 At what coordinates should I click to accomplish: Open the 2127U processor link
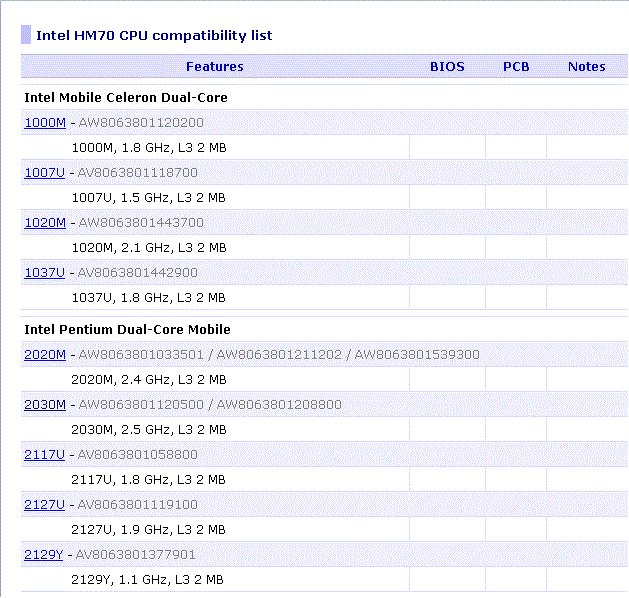[45, 504]
